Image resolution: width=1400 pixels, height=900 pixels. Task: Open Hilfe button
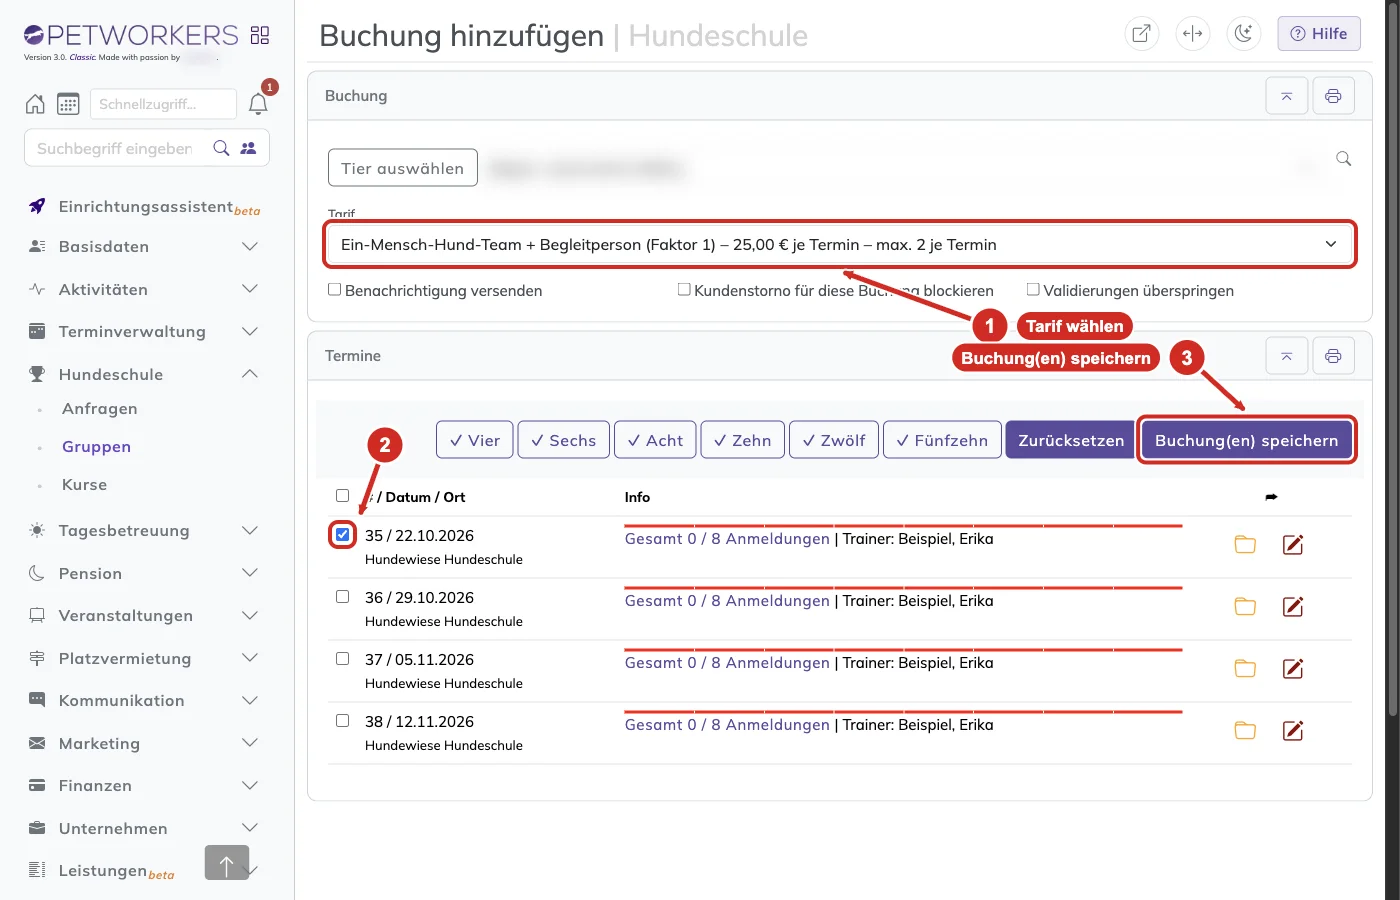[1318, 33]
